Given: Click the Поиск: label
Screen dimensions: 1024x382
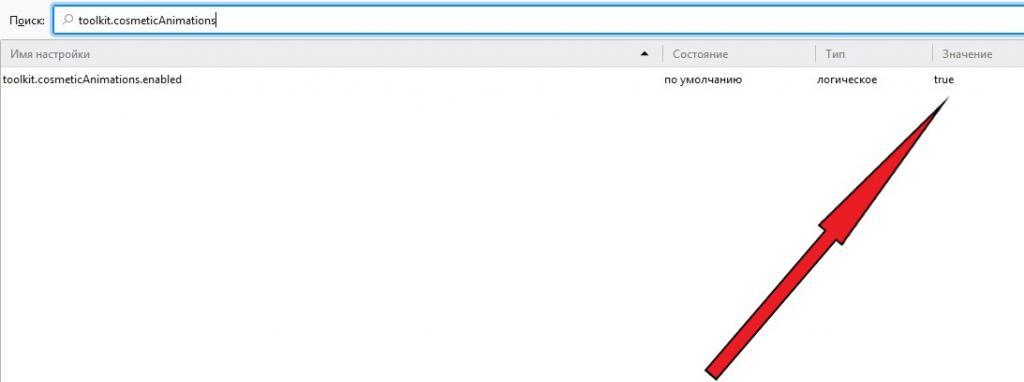Looking at the screenshot, I should coord(27,21).
